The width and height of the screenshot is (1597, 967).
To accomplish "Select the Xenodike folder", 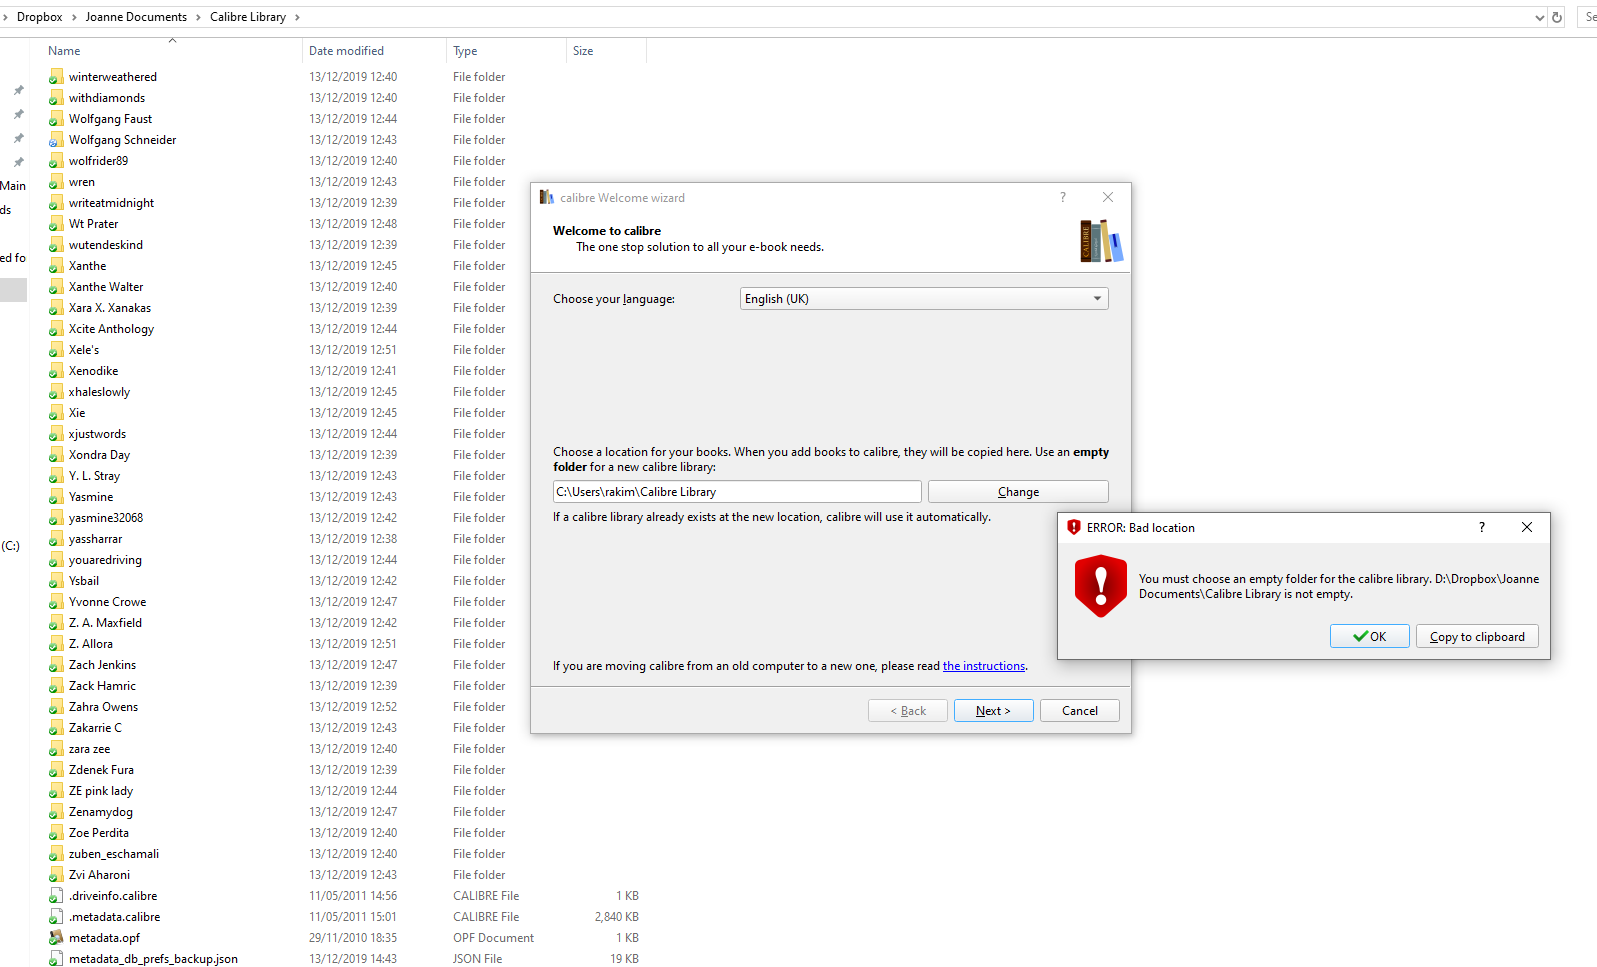I will 93,371.
